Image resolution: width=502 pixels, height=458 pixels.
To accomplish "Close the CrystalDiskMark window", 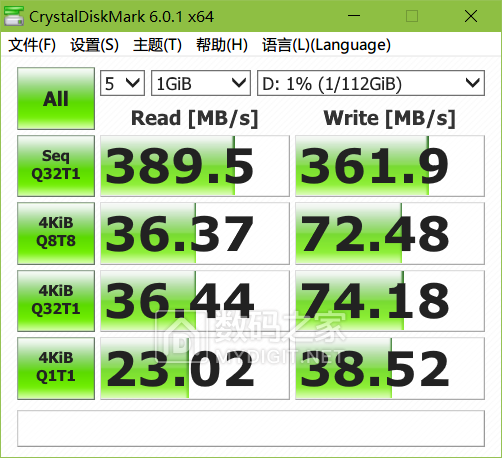I will tap(471, 16).
